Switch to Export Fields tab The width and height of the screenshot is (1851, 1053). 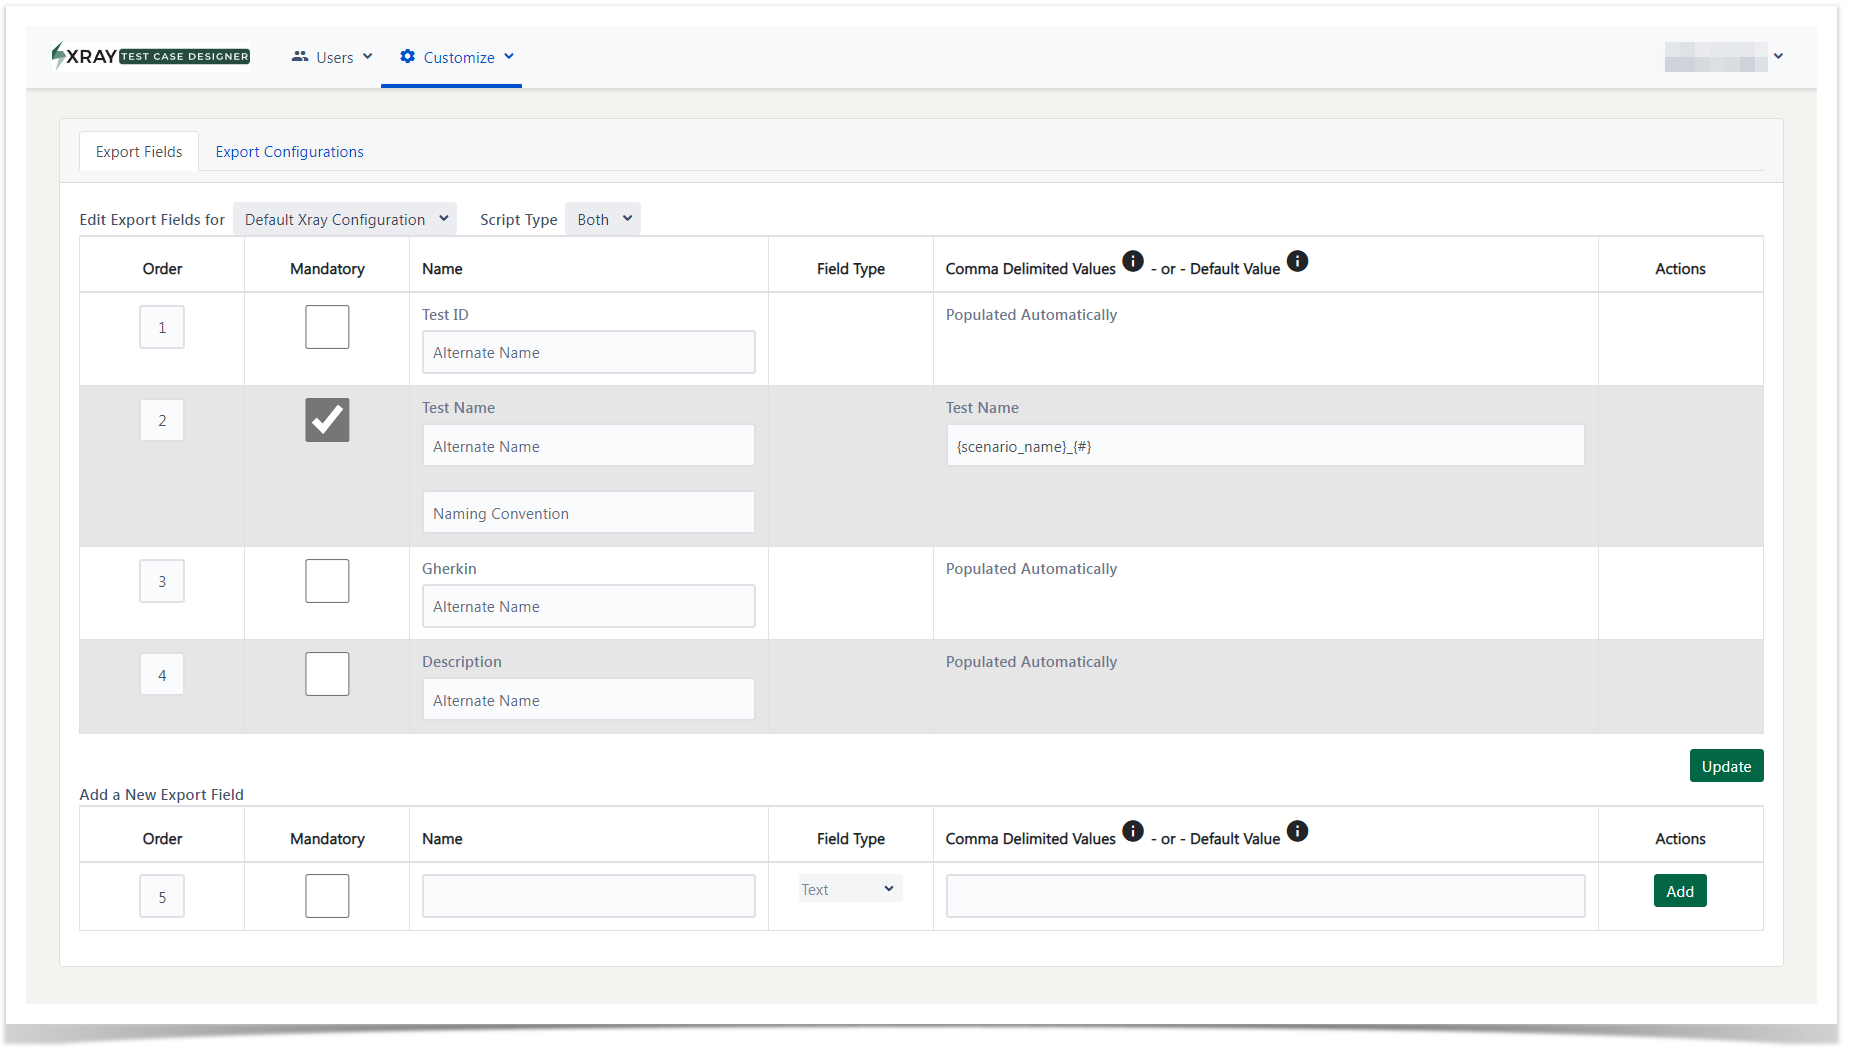tap(139, 152)
